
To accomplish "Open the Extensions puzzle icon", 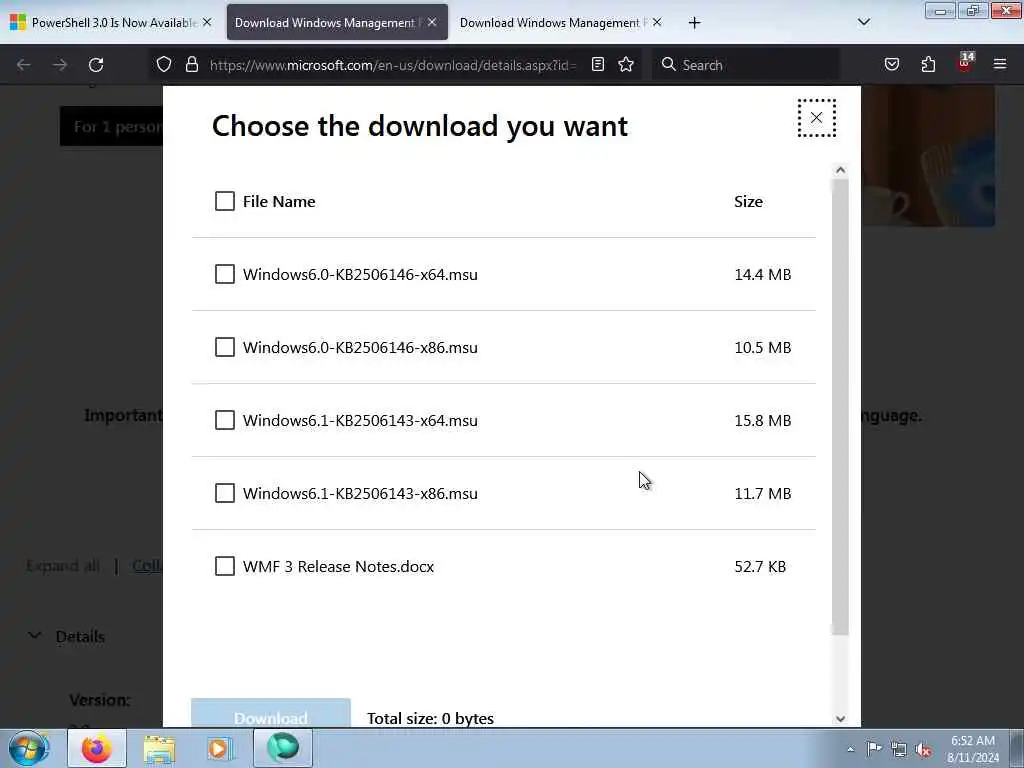I will click(928, 64).
